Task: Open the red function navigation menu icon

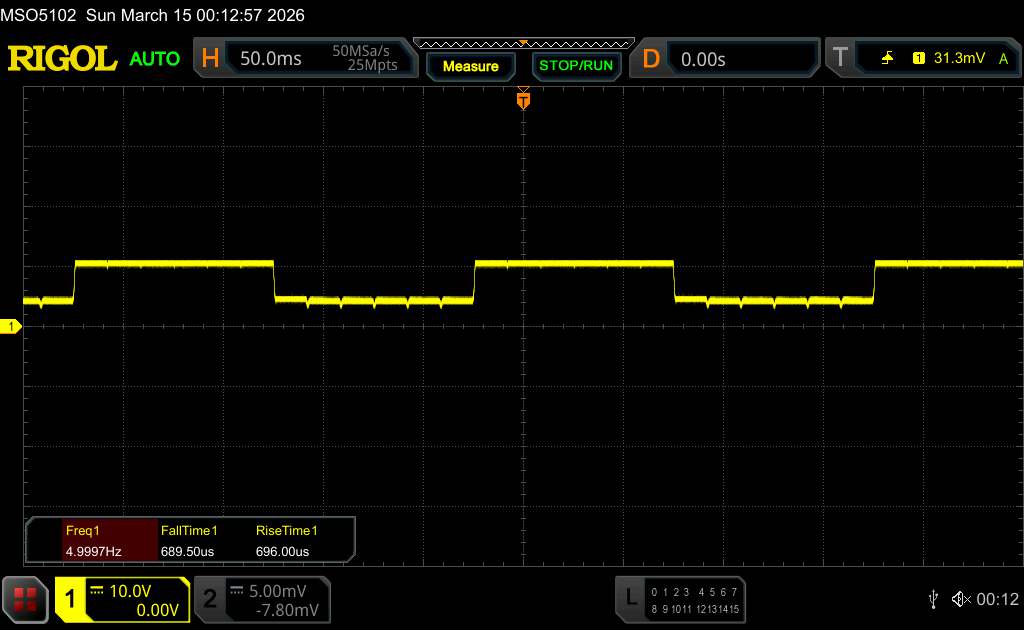Action: (x=25, y=598)
